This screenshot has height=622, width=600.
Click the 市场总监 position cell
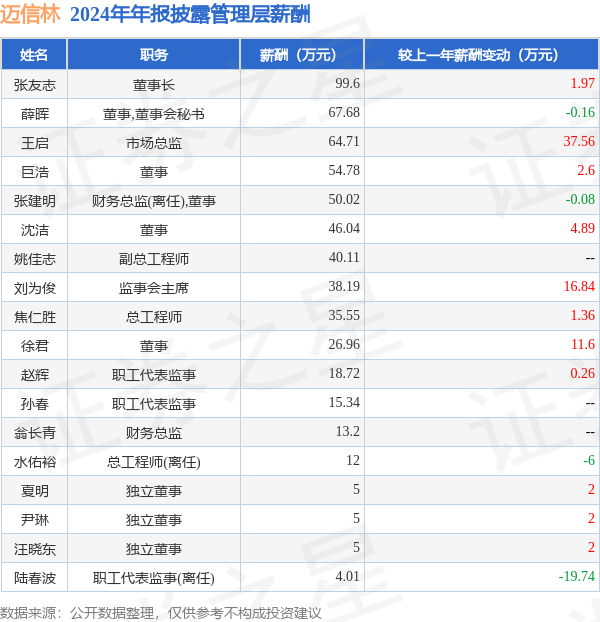click(x=154, y=143)
